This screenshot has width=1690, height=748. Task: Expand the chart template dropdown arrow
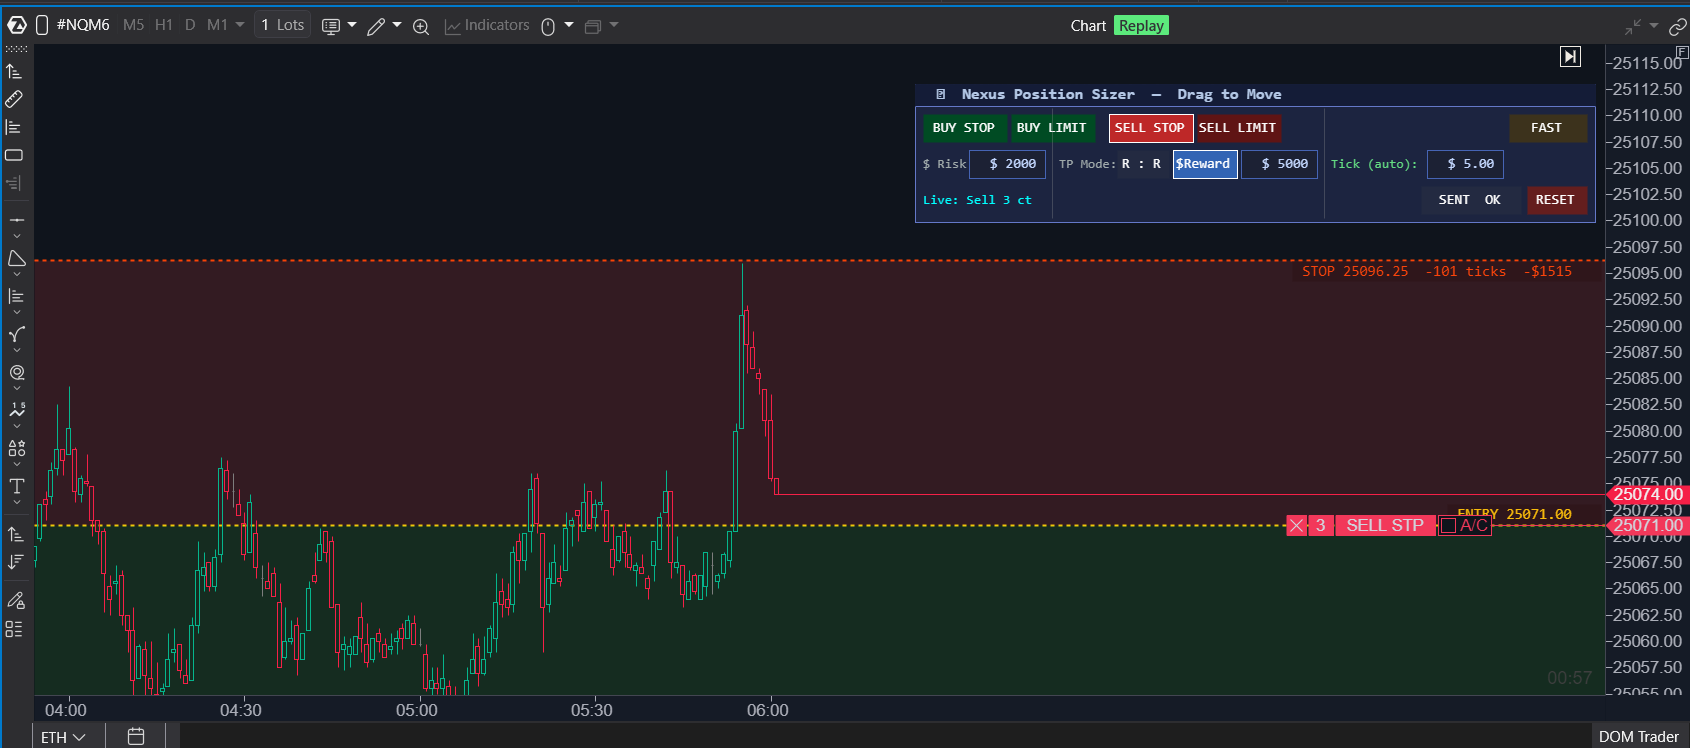[352, 25]
